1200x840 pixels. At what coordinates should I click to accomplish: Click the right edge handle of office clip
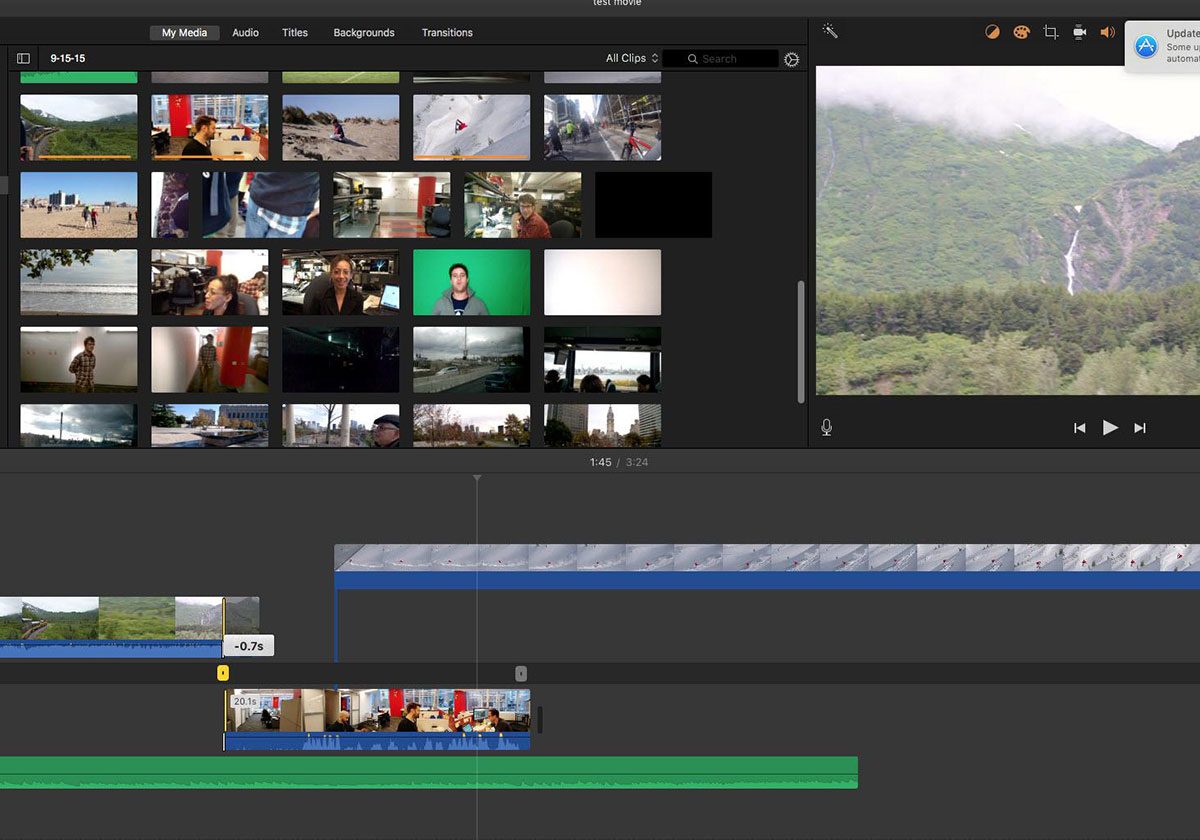[540, 720]
